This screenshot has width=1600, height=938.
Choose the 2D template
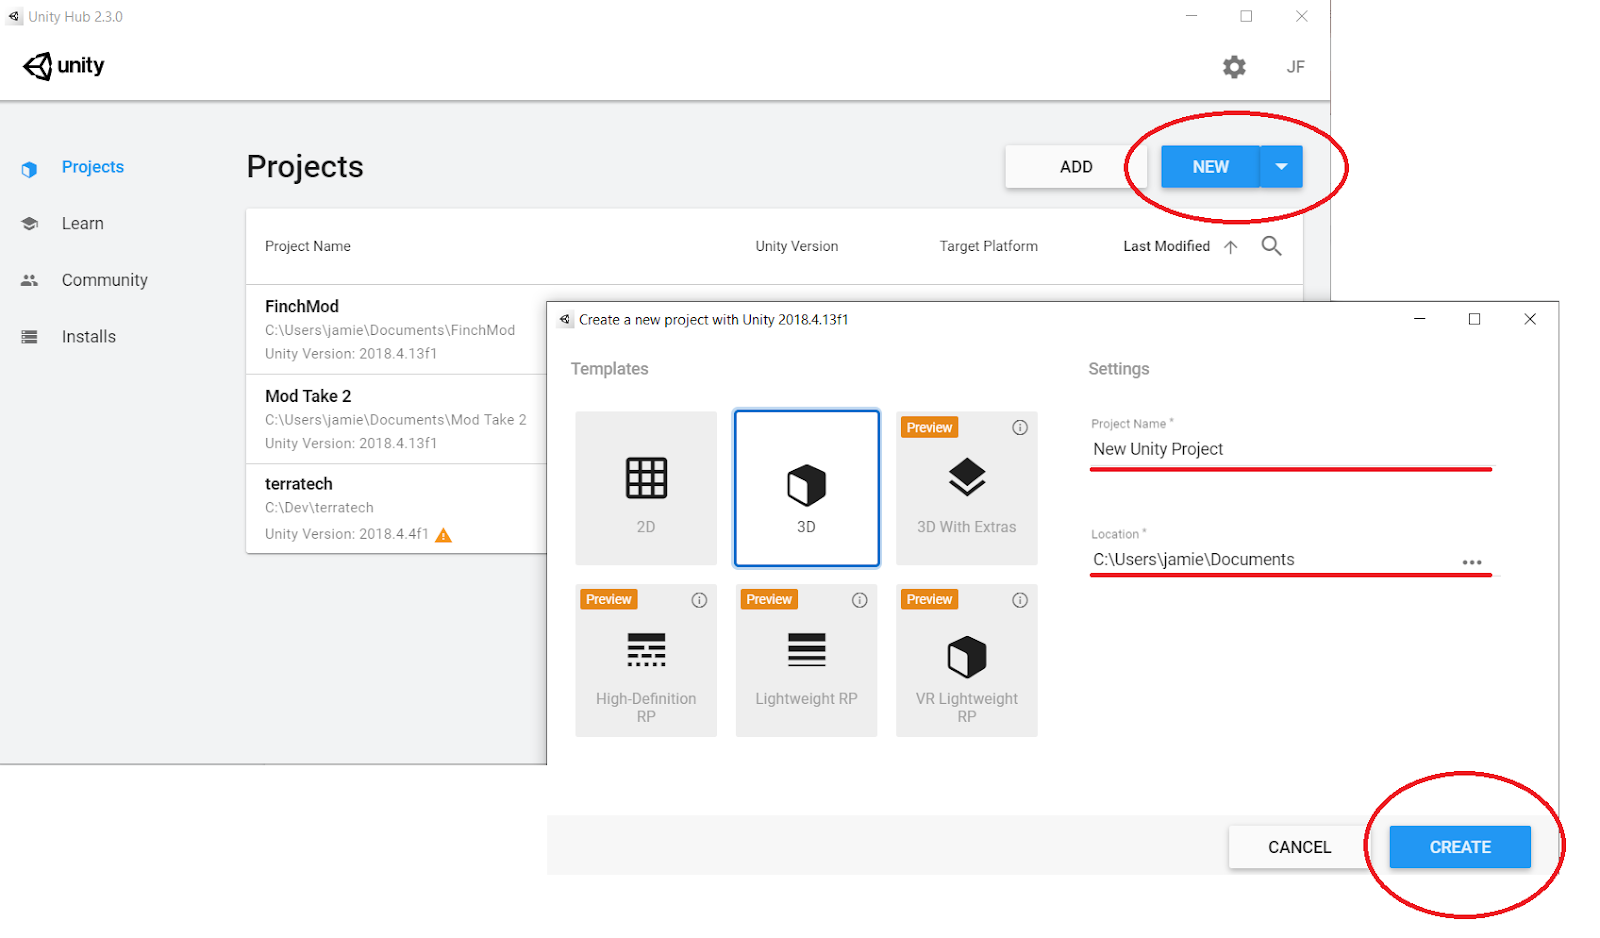point(646,488)
